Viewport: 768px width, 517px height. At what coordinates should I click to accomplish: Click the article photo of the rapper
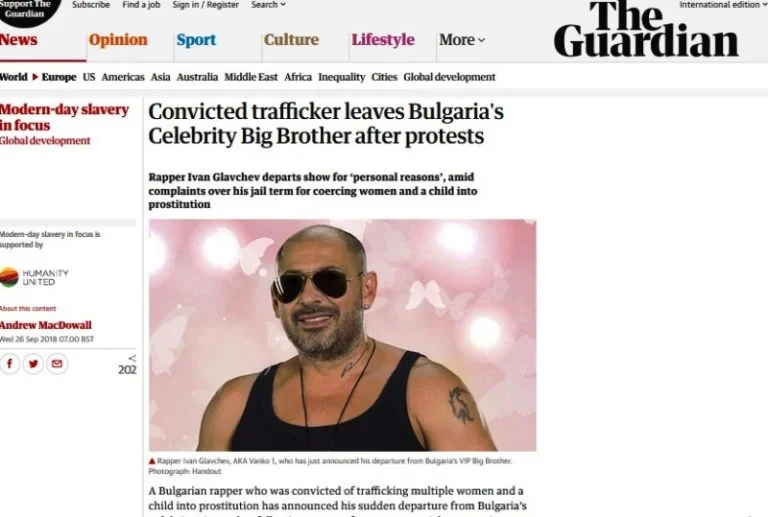pyautogui.click(x=342, y=335)
